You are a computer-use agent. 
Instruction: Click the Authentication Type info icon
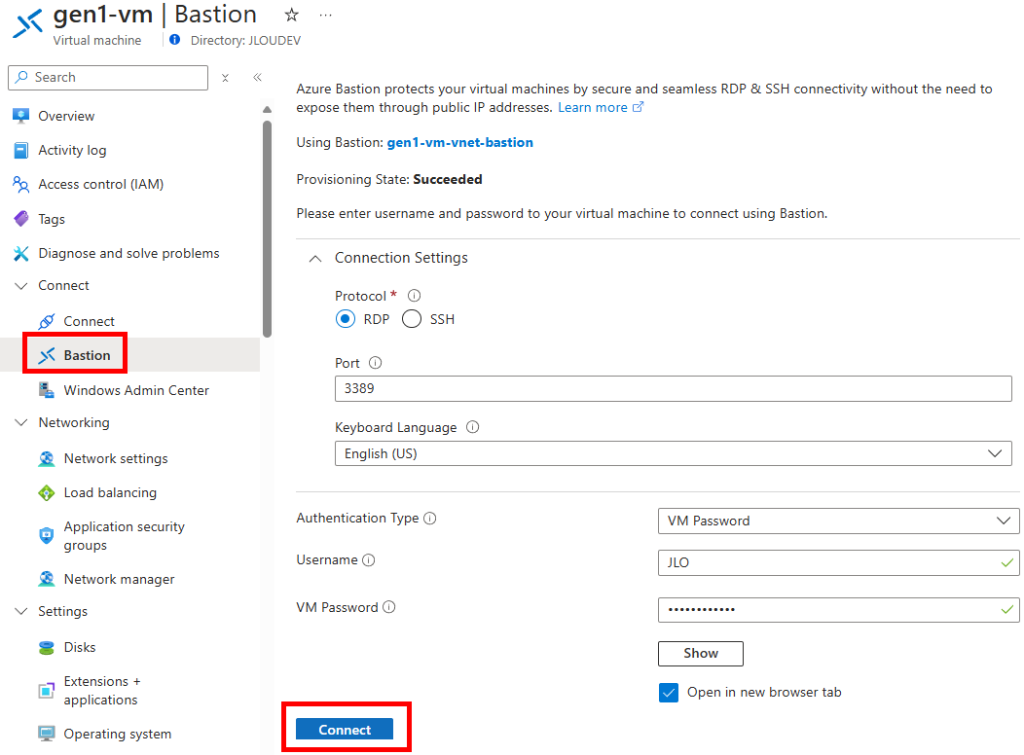[430, 519]
